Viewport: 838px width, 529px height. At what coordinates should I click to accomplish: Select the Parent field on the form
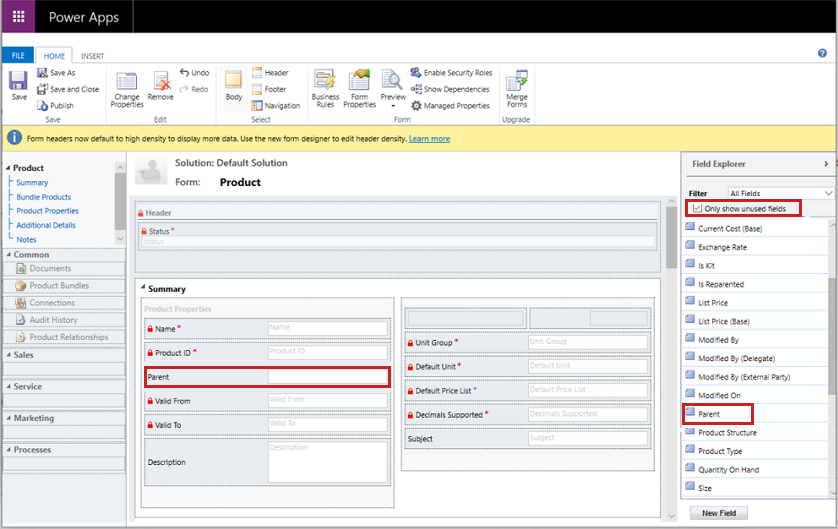(x=267, y=377)
